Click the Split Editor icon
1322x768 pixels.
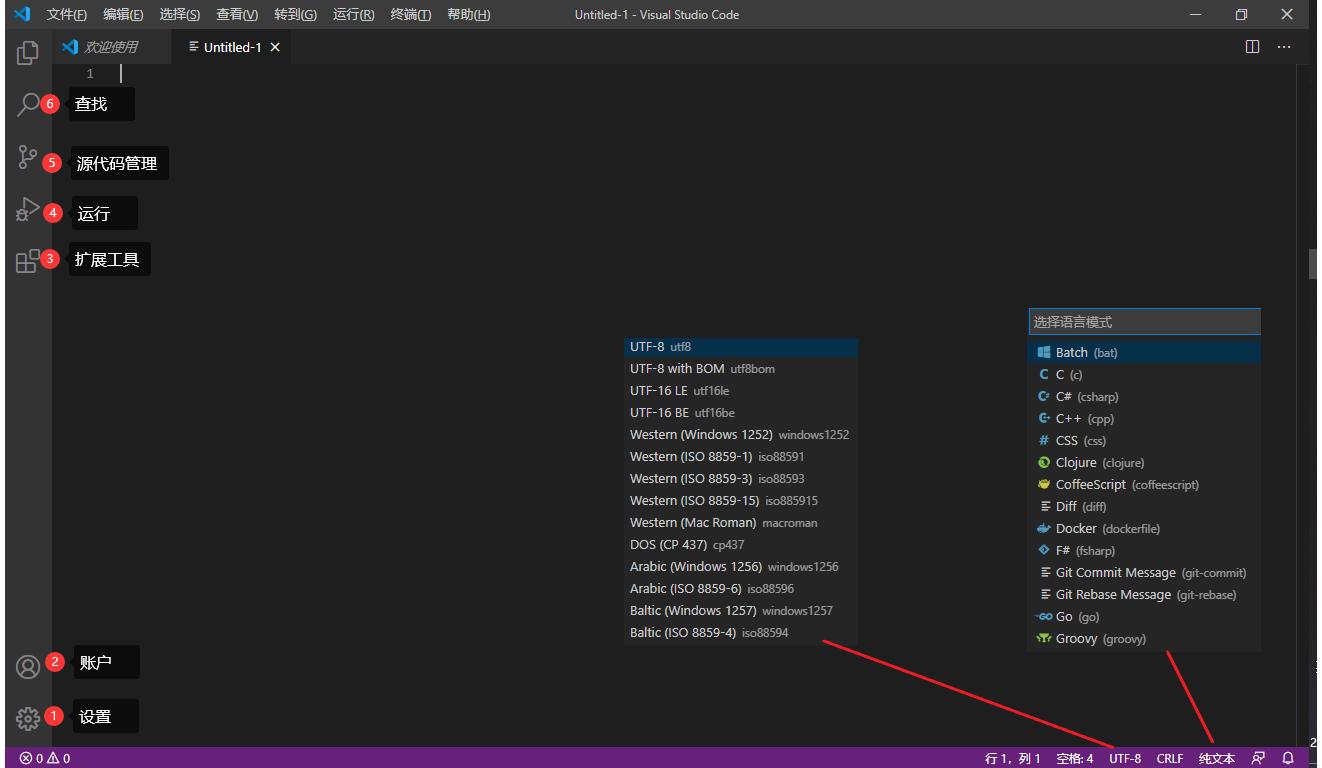(1252, 47)
